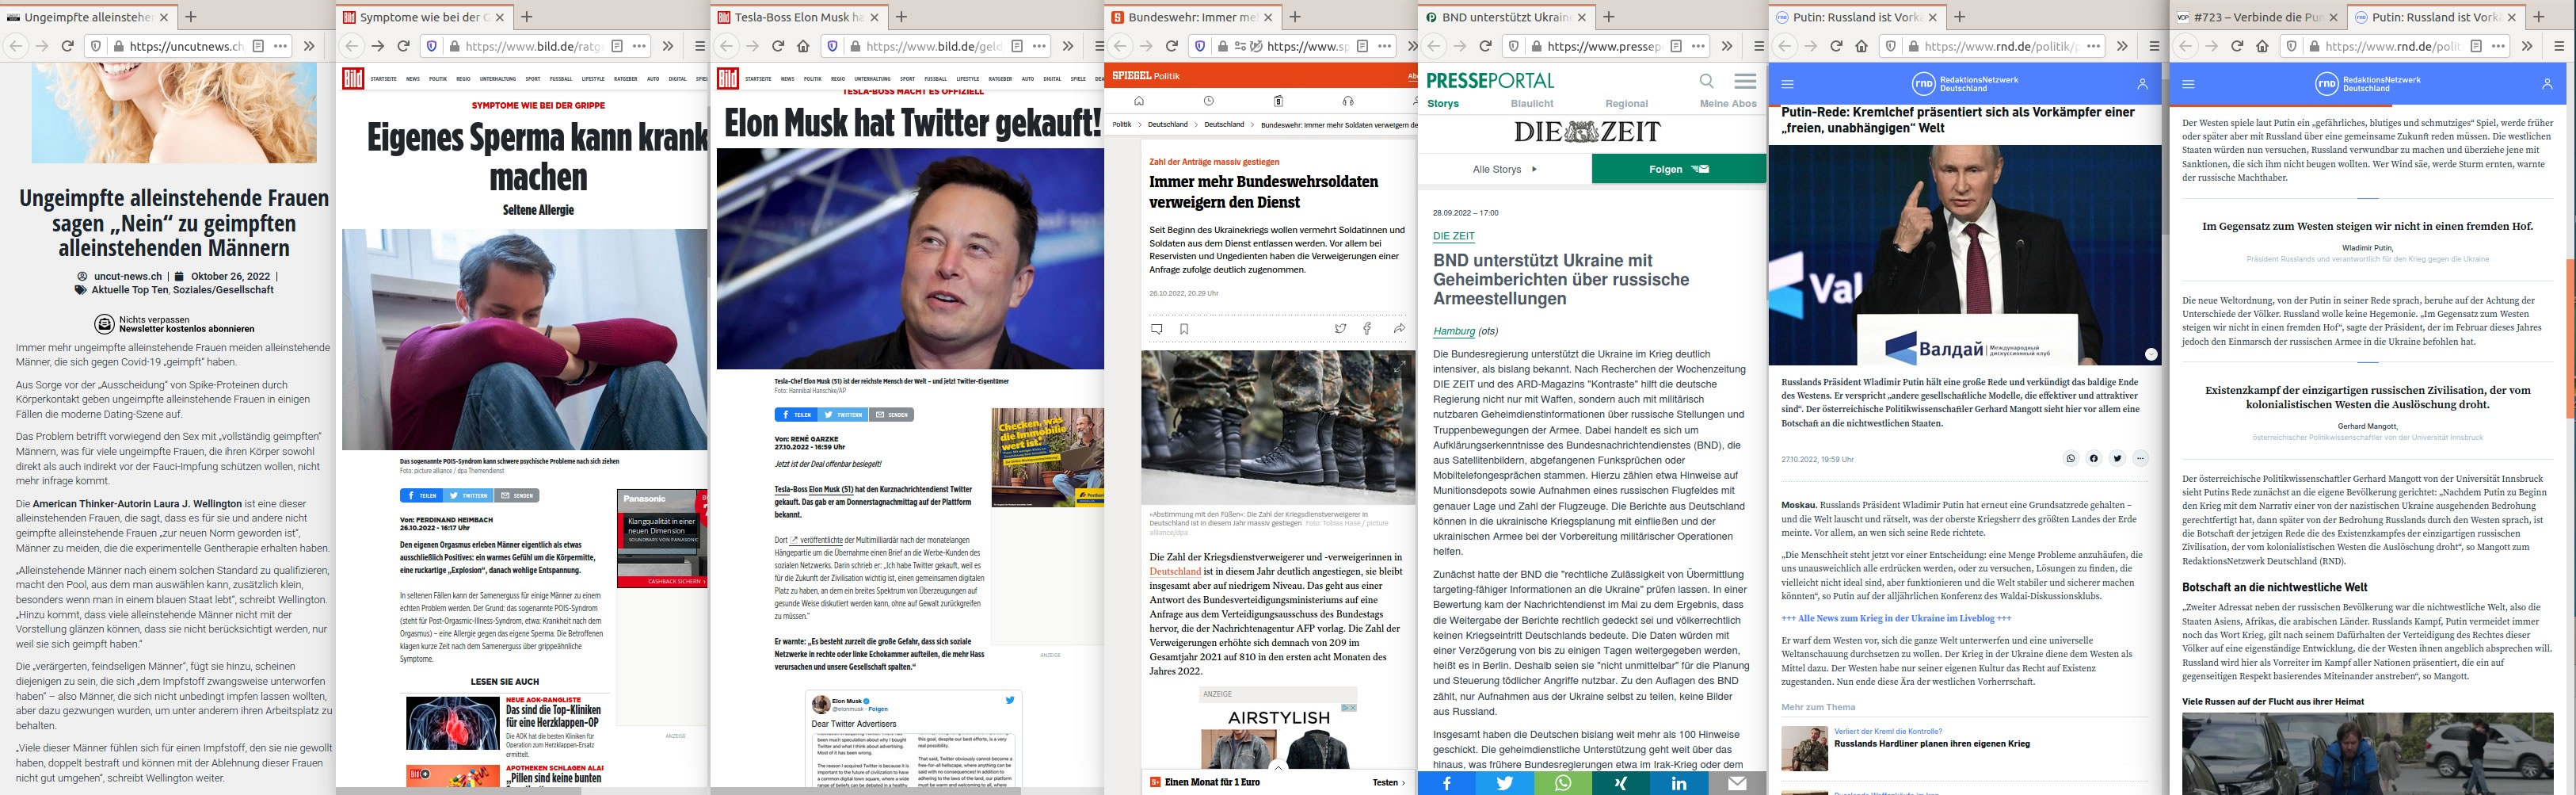Click forward-arrow share icon in the Spiegel article
The image size is (2576, 795).
click(1399, 328)
